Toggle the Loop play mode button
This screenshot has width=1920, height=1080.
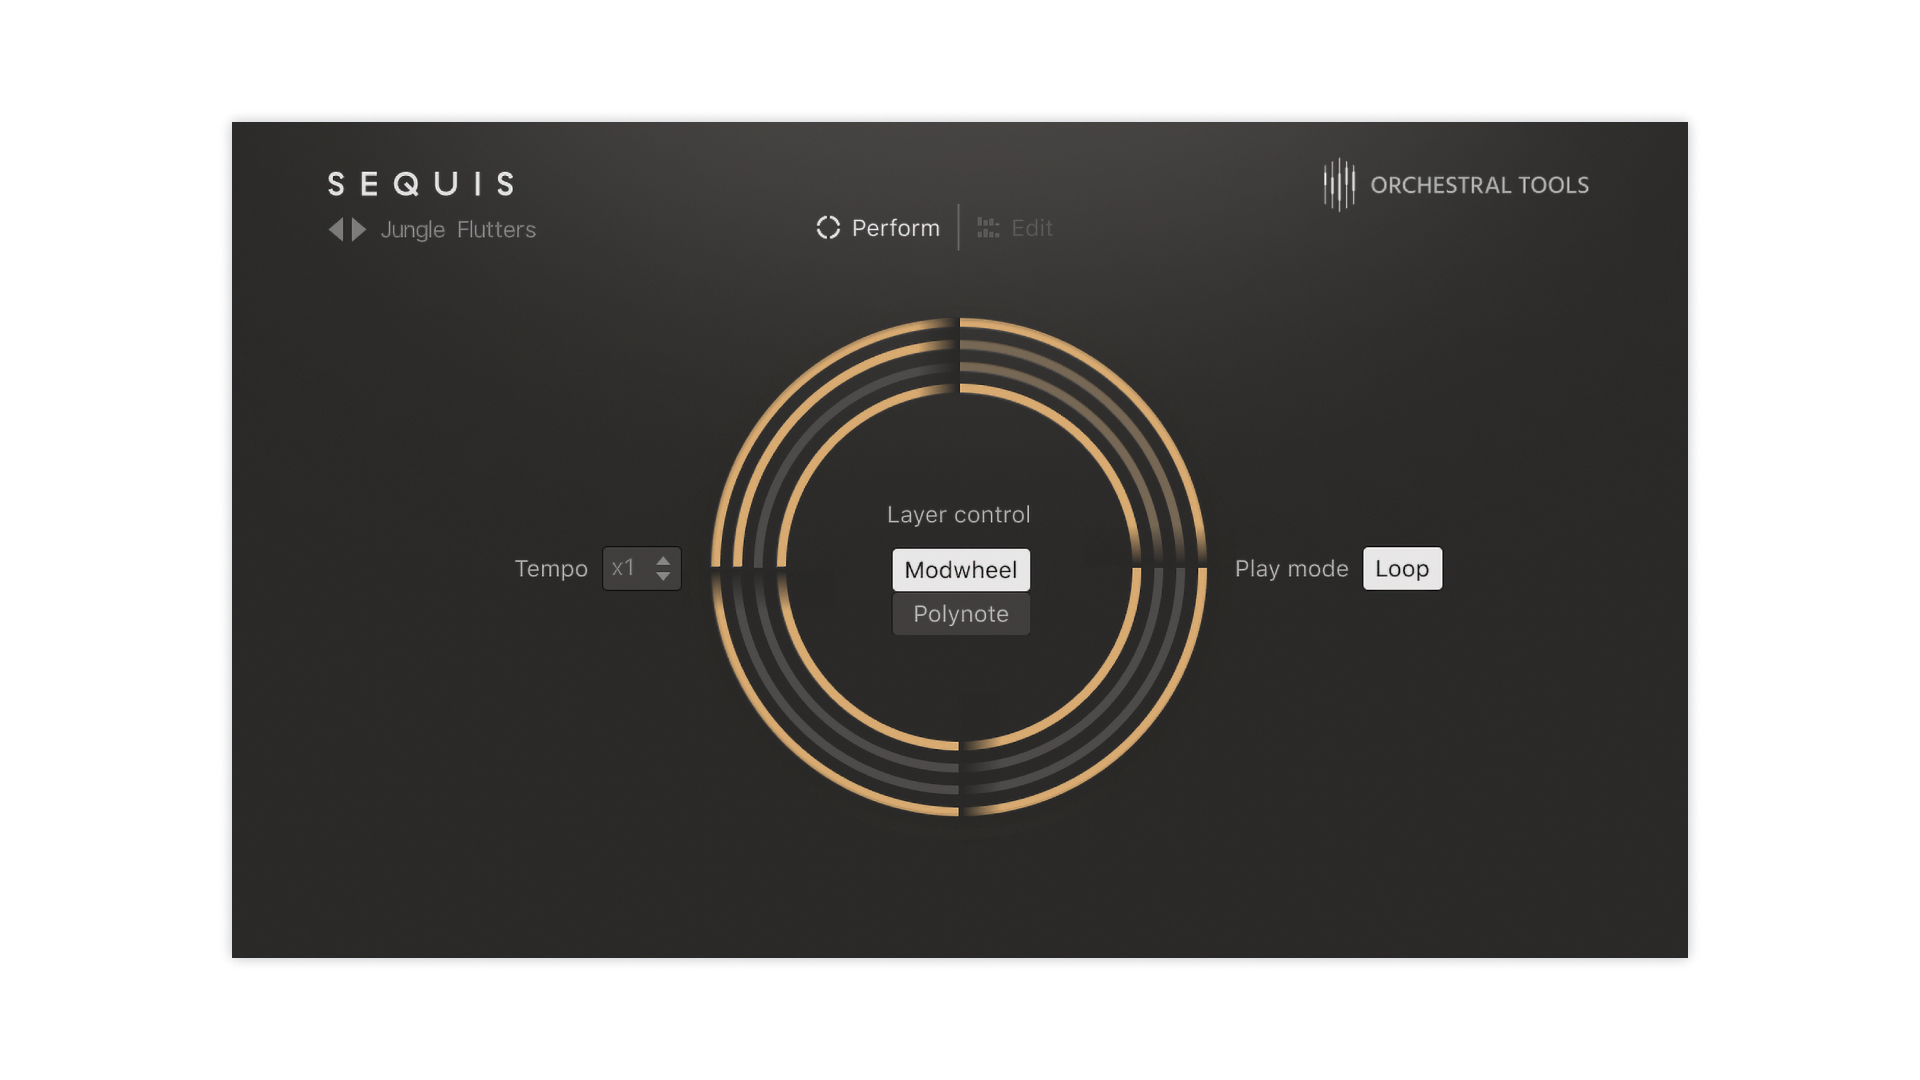coord(1402,569)
